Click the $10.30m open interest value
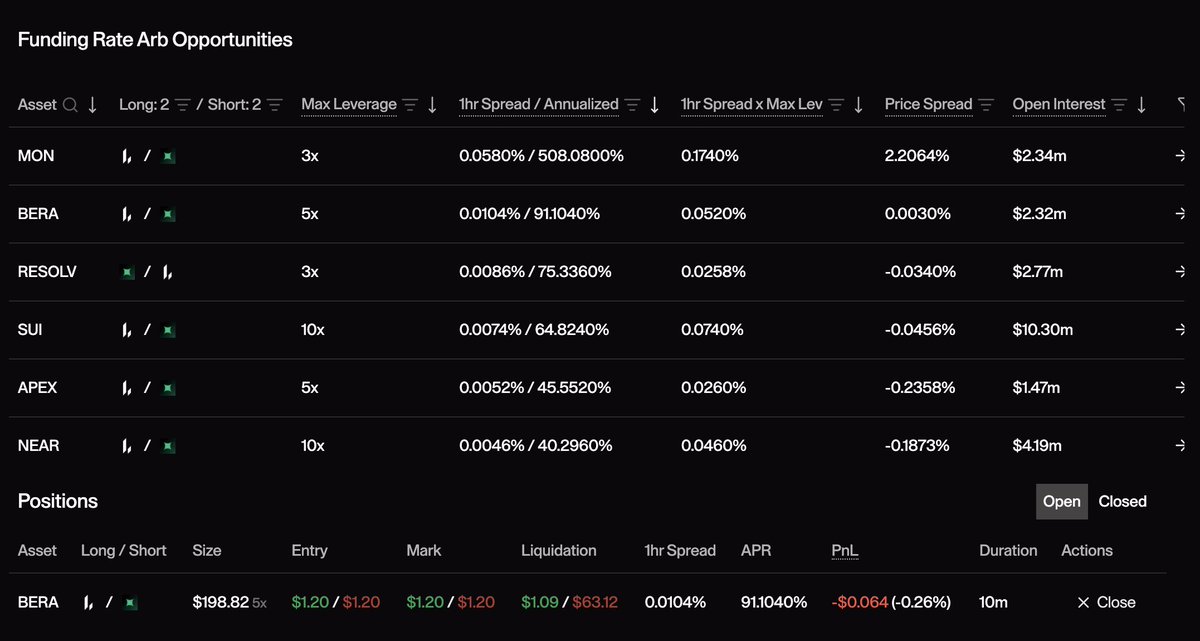The image size is (1200, 641). (1043, 330)
